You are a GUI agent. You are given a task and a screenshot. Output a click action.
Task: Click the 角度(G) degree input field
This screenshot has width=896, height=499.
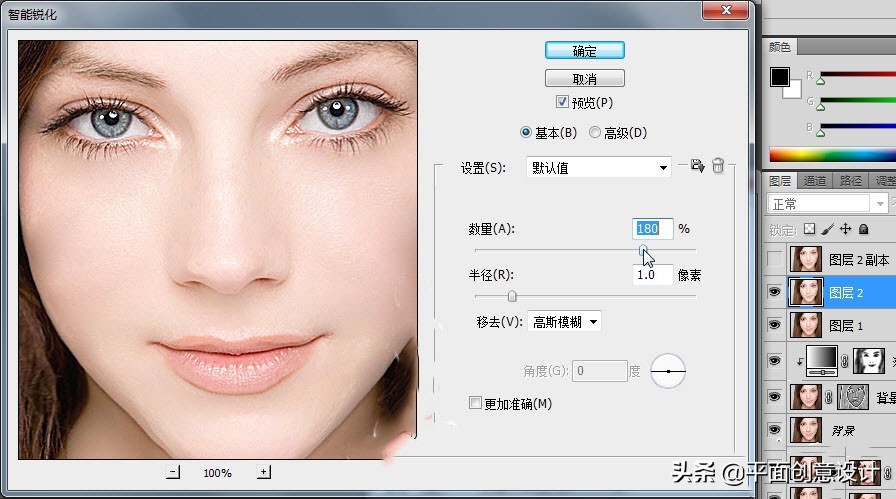(599, 371)
